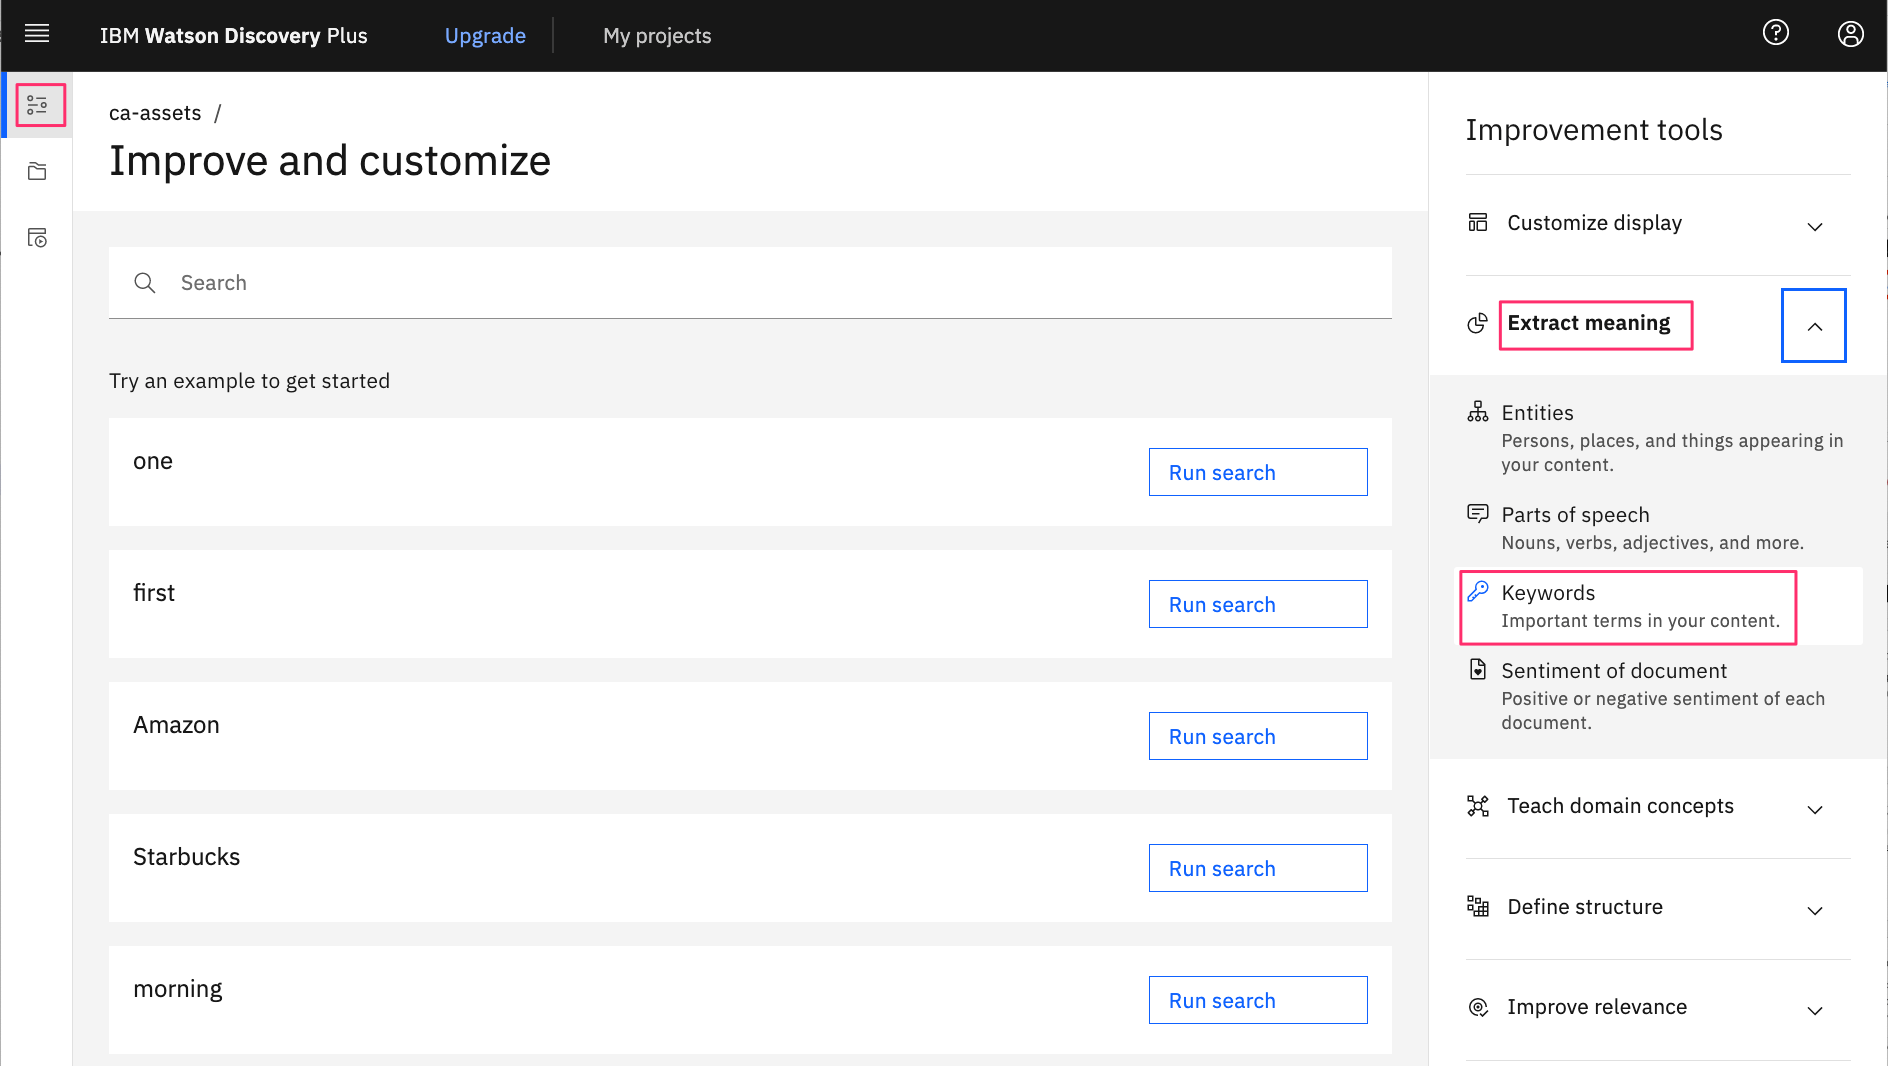Open Entities enrichment option

tap(1658, 437)
